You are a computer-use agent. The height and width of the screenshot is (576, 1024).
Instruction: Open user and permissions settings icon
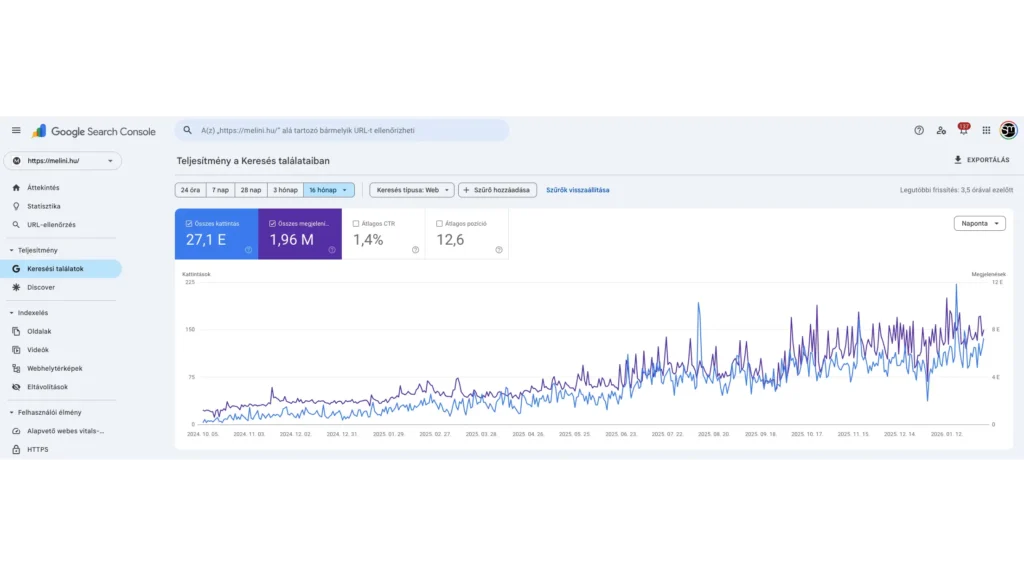941,130
